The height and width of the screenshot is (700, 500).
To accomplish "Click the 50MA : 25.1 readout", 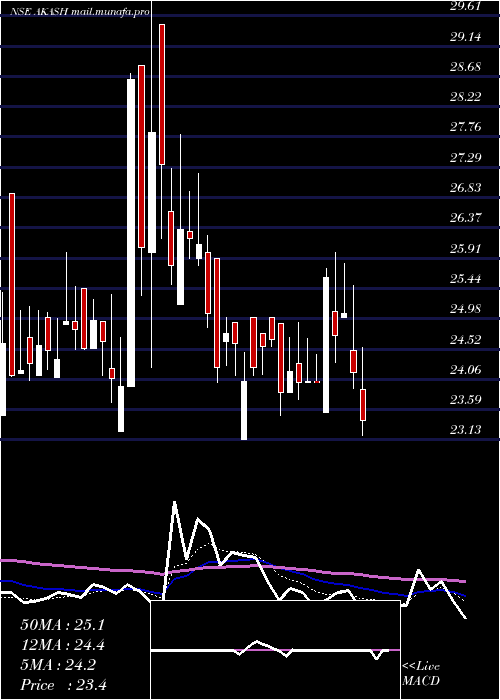I will tap(62, 625).
